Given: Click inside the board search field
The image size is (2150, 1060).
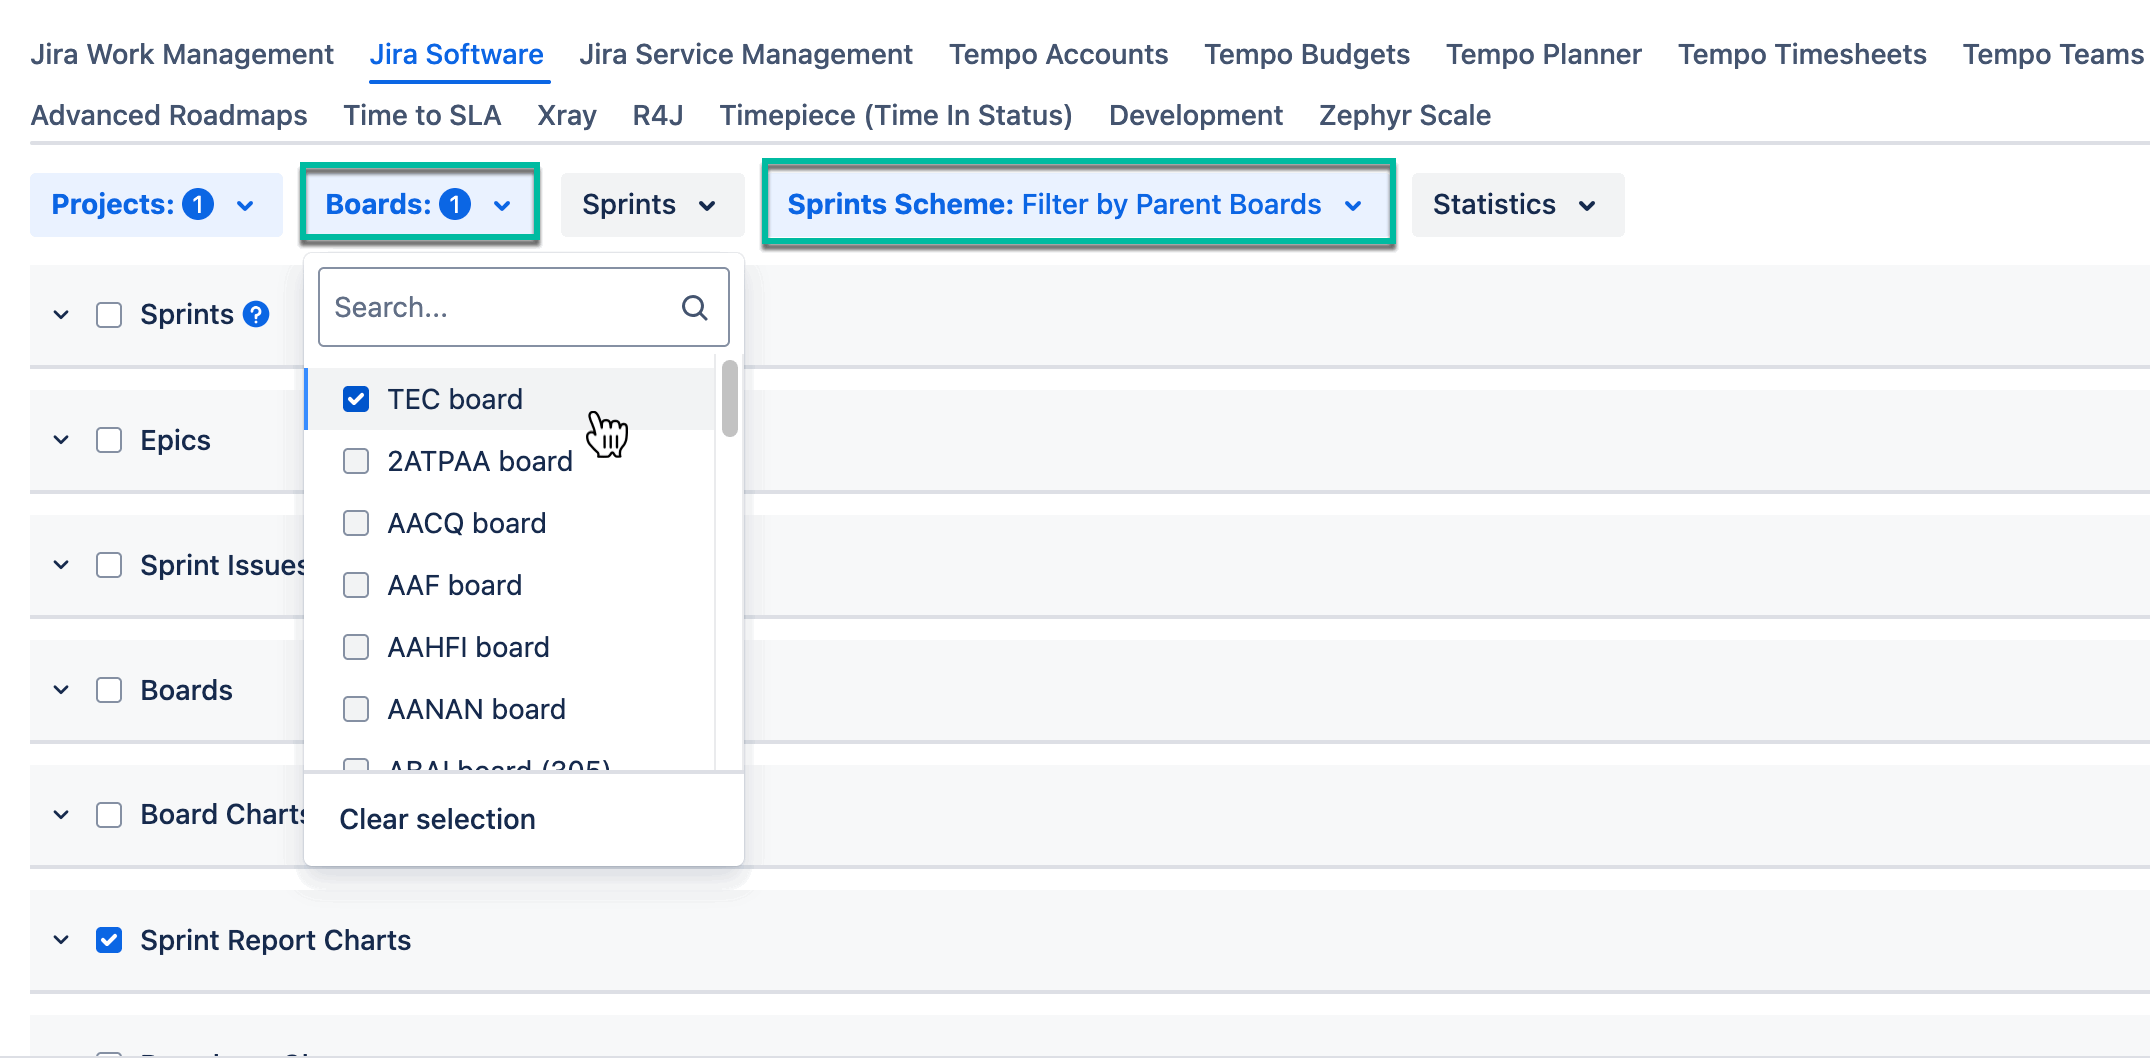Looking at the screenshot, I should tap(490, 307).
